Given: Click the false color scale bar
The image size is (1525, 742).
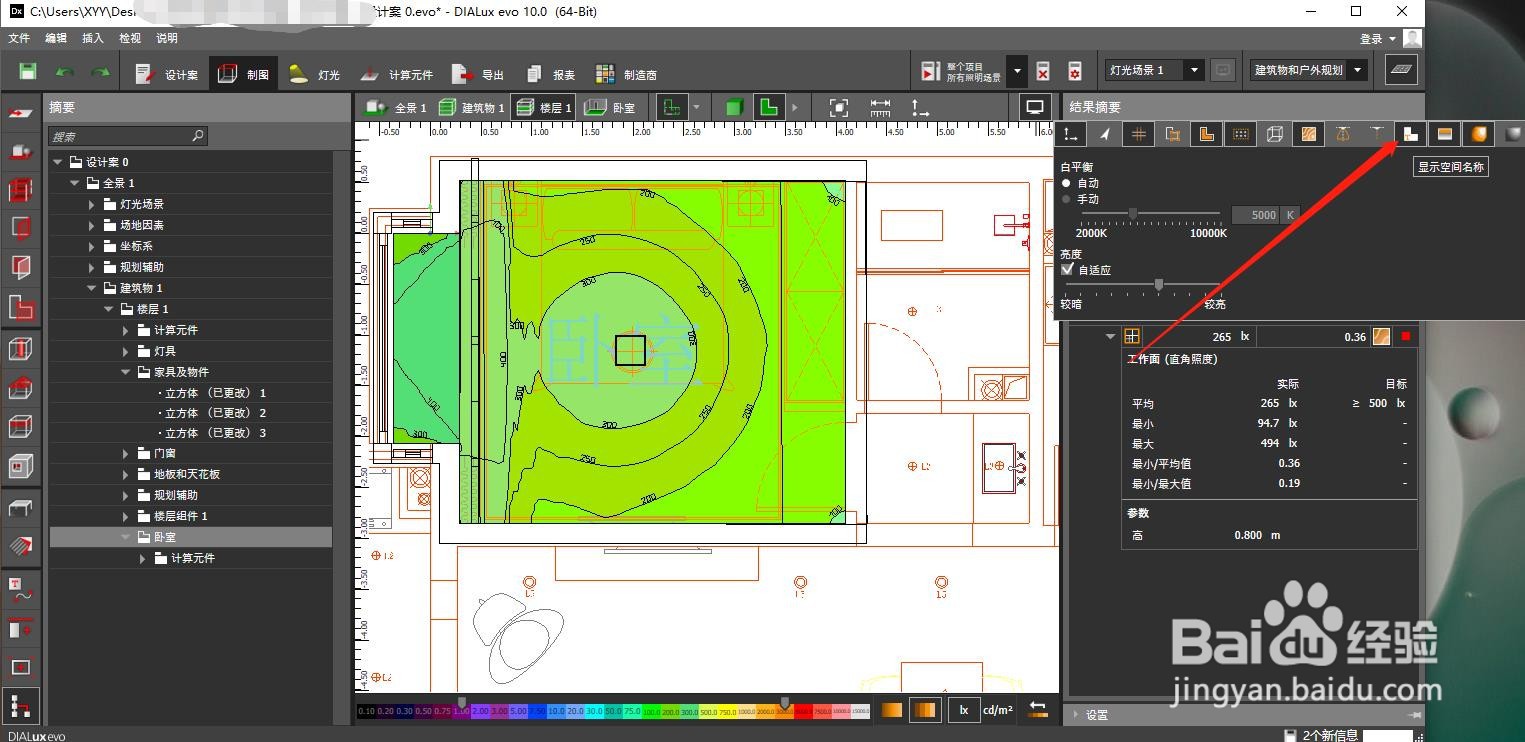Looking at the screenshot, I should pos(614,711).
